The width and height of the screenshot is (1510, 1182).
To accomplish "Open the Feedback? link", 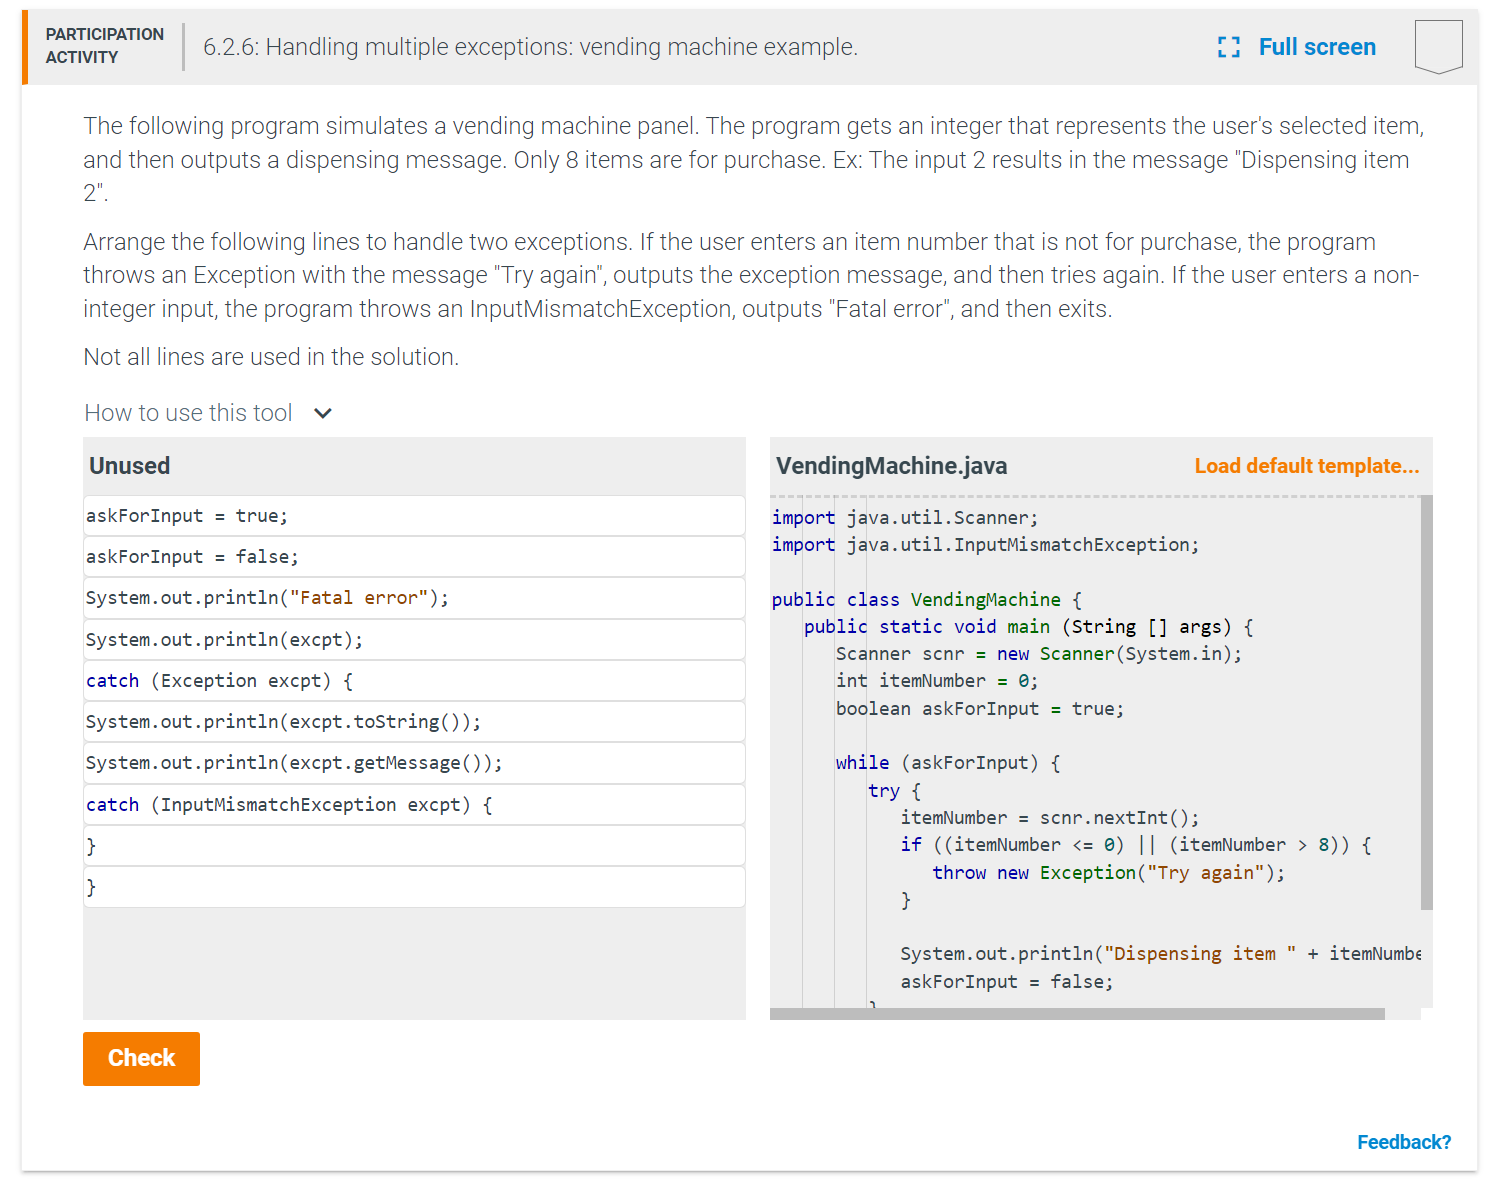I will 1403,1142.
